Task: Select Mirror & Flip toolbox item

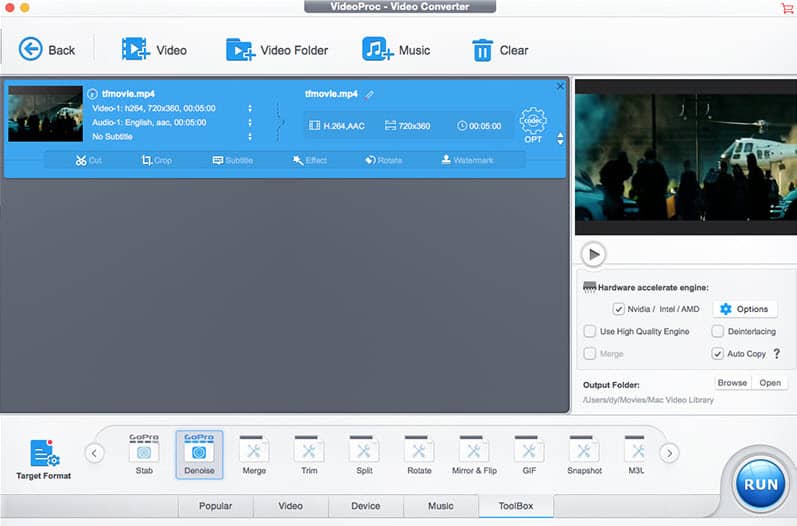Action: click(x=474, y=454)
